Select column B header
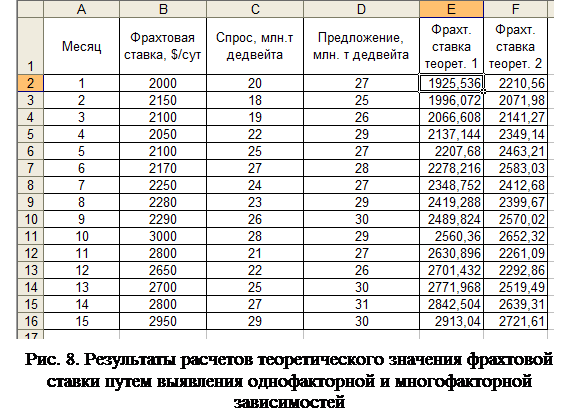The width and height of the screenshot is (580, 419). 163,9
